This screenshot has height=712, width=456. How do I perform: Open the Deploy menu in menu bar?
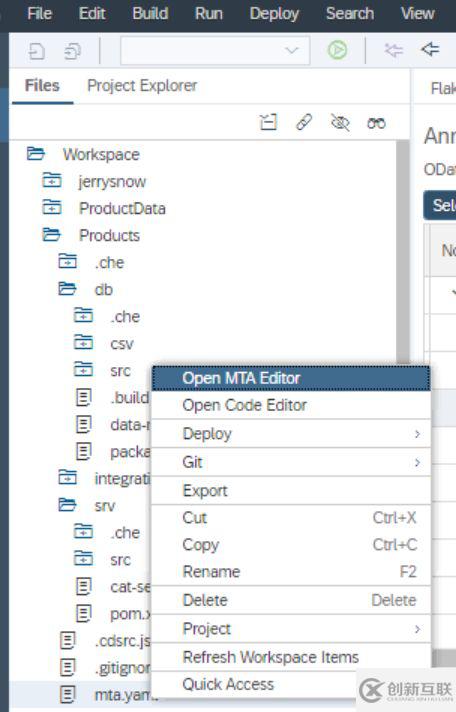(274, 14)
